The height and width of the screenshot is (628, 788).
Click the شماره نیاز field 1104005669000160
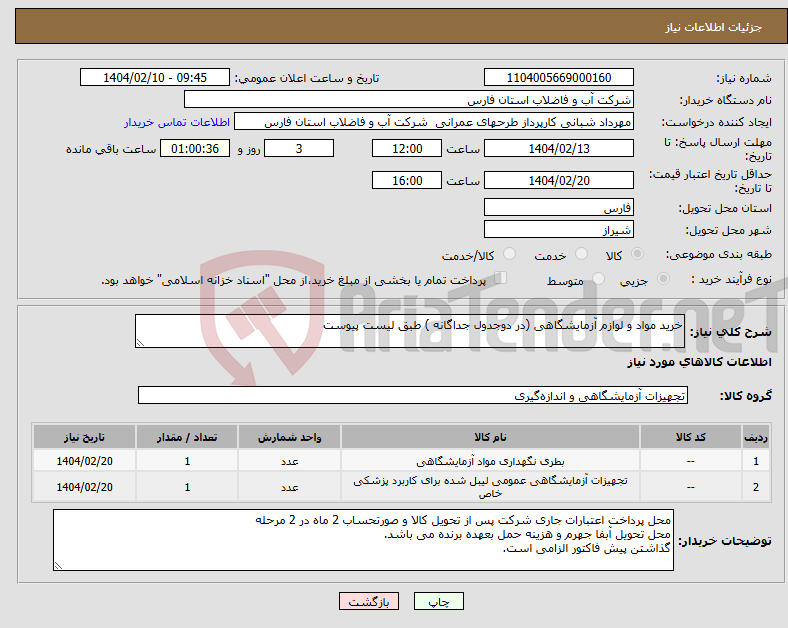click(558, 77)
